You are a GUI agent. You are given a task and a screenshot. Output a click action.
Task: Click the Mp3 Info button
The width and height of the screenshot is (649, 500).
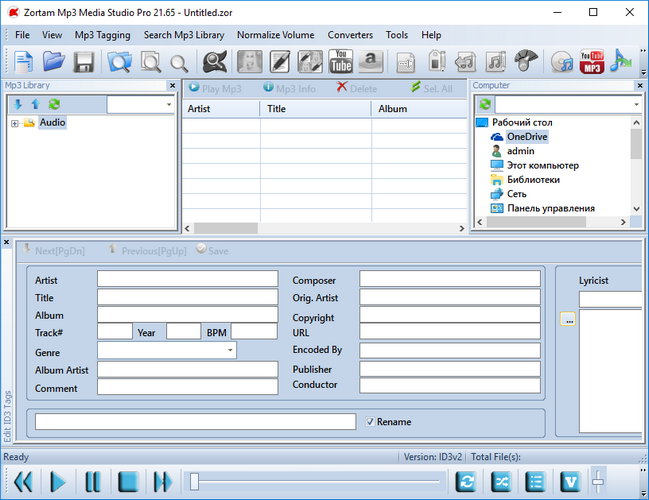(289, 88)
